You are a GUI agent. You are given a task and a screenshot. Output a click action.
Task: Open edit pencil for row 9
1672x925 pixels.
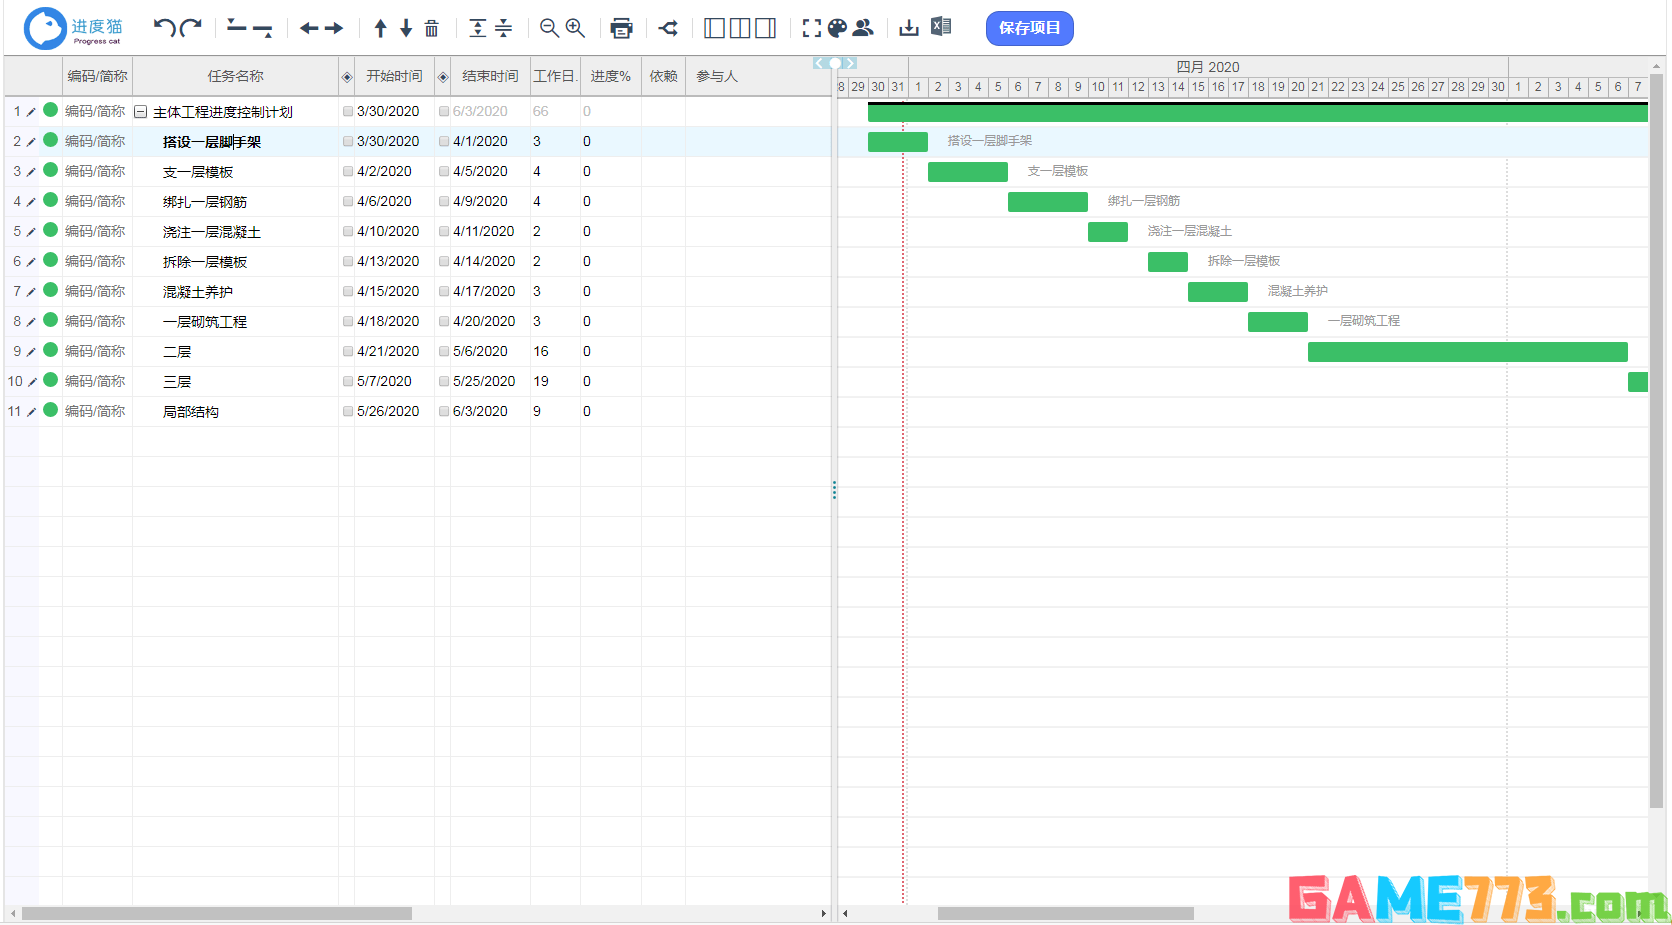pos(31,352)
